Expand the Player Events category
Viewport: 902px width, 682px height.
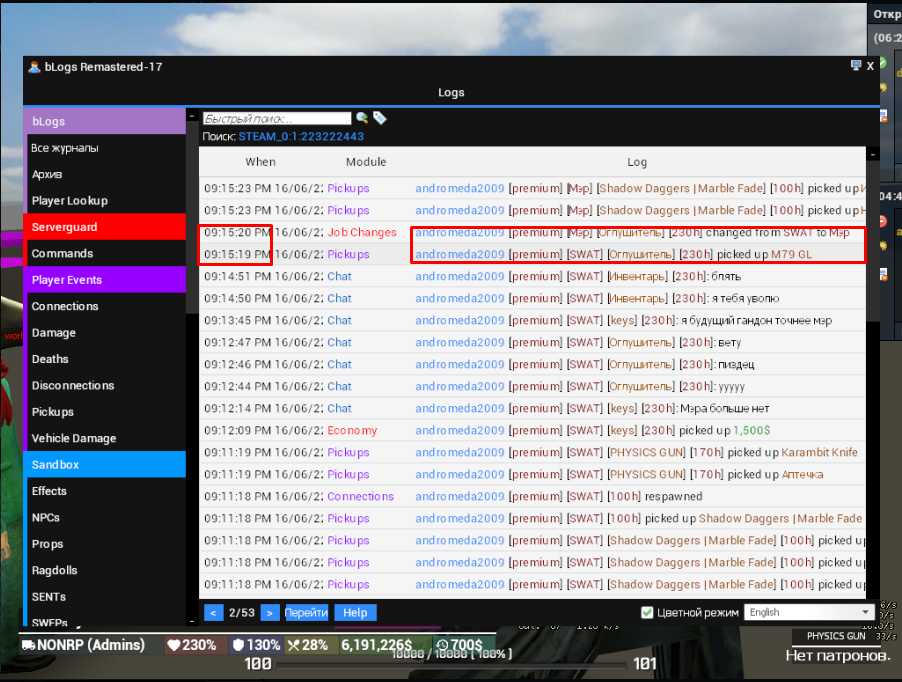(104, 280)
